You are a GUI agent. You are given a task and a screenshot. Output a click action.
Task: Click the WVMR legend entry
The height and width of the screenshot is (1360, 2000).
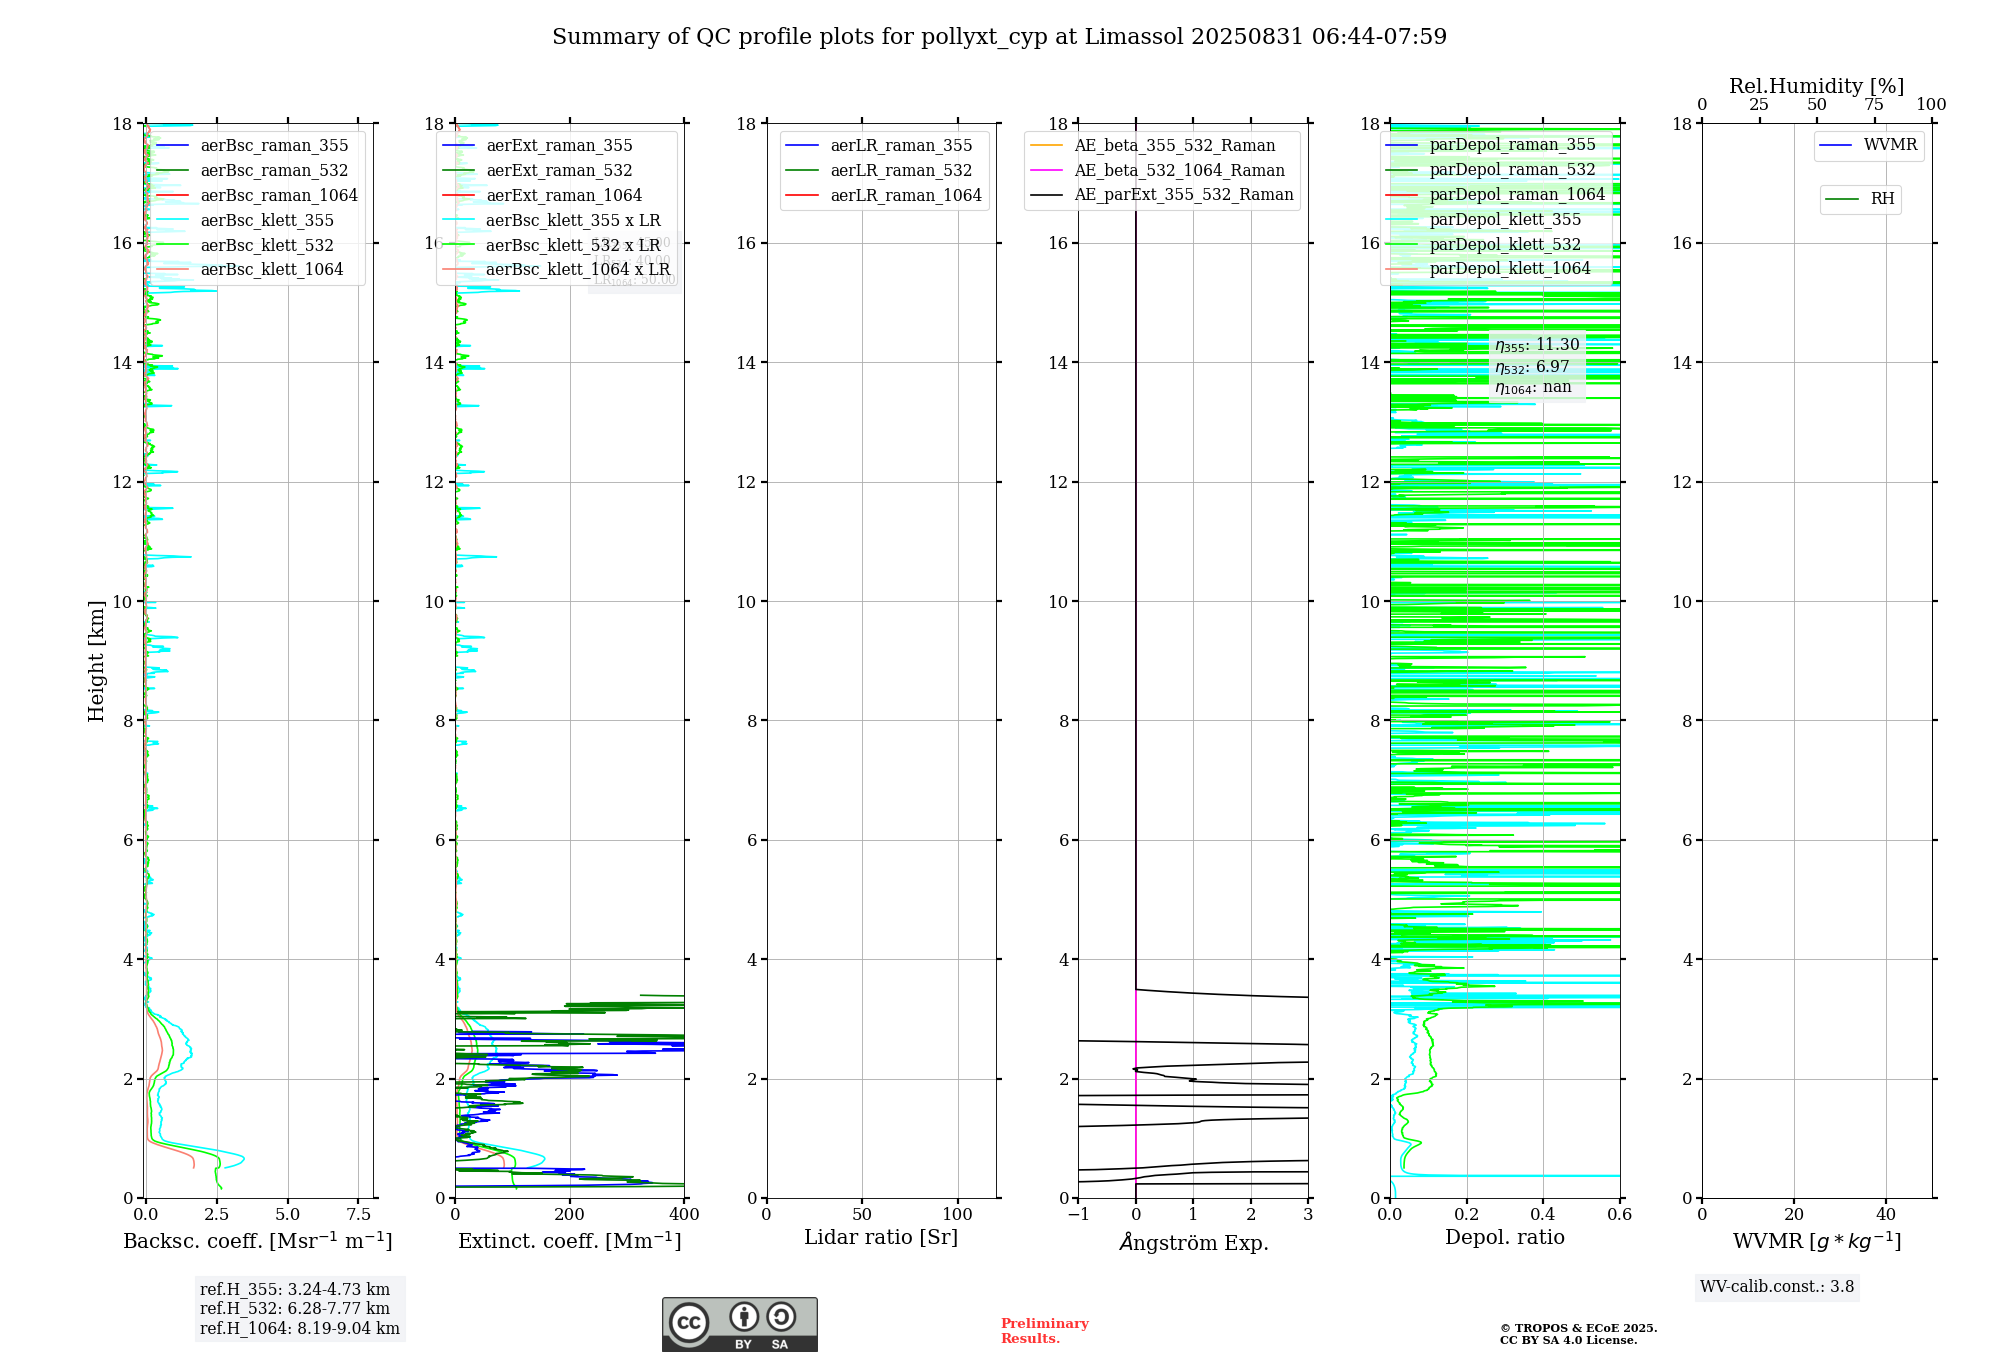tap(1869, 145)
